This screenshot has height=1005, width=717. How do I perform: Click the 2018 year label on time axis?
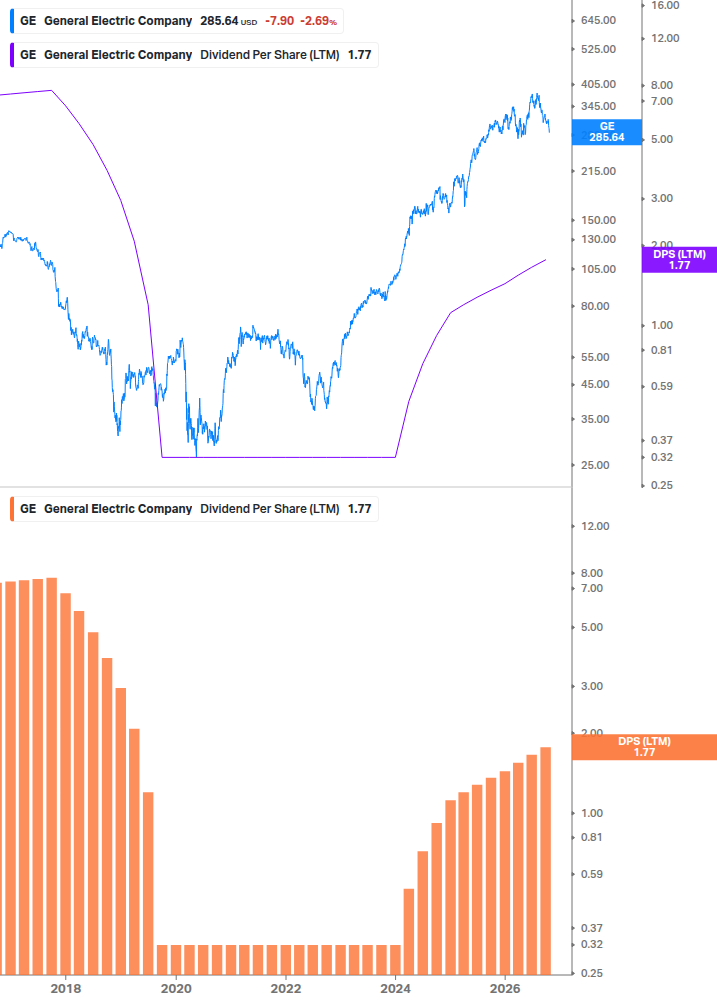(66, 989)
